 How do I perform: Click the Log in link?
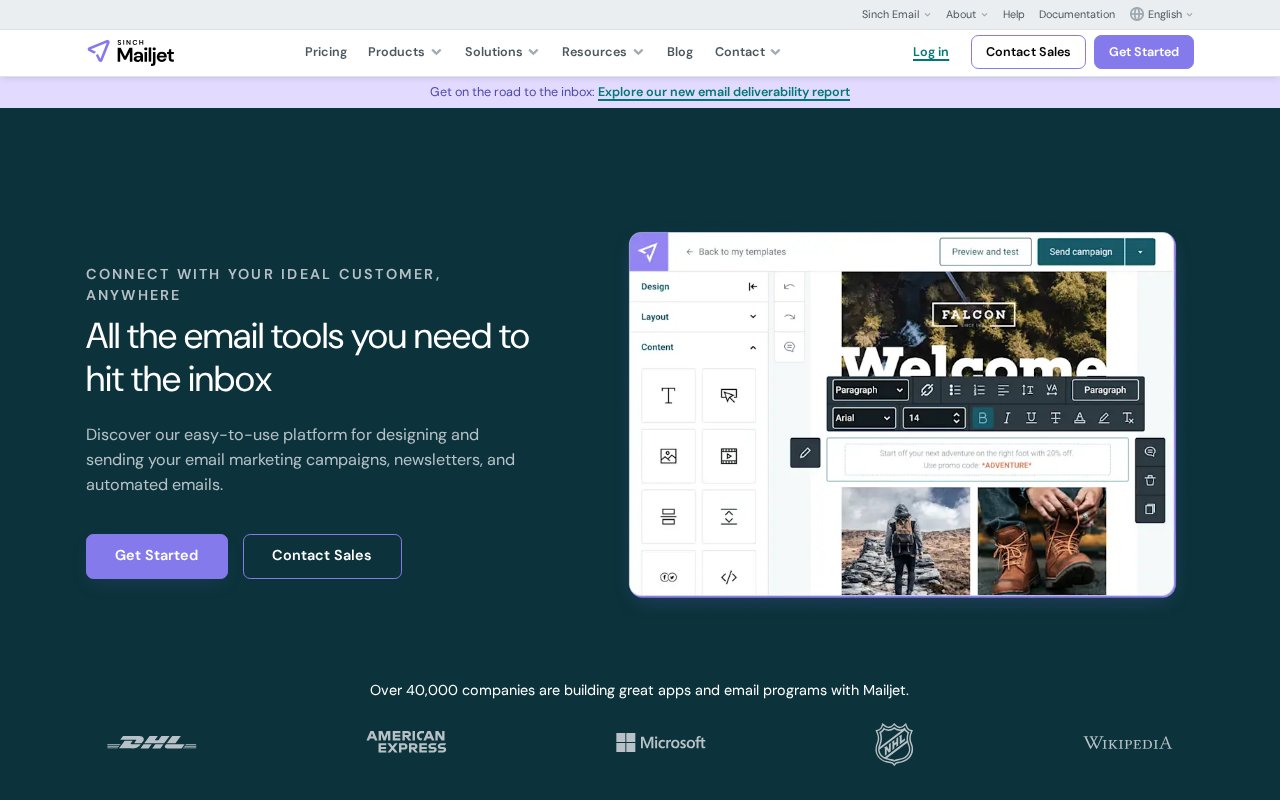(x=931, y=52)
